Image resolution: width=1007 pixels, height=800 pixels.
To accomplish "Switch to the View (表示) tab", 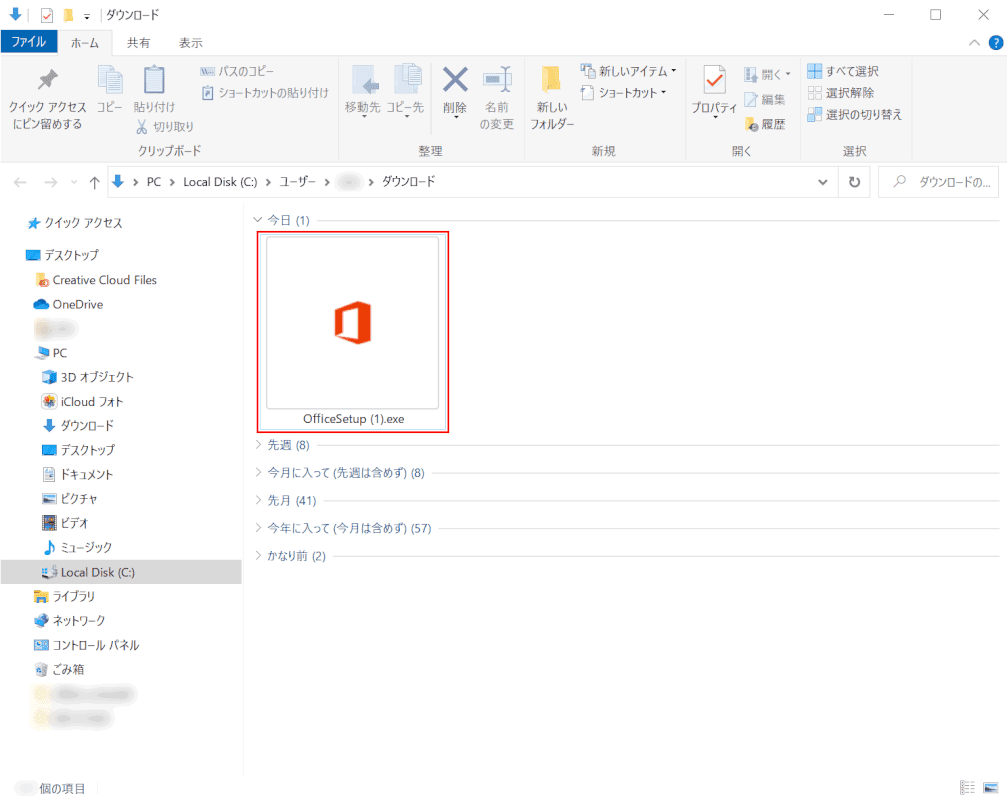I will (191, 43).
